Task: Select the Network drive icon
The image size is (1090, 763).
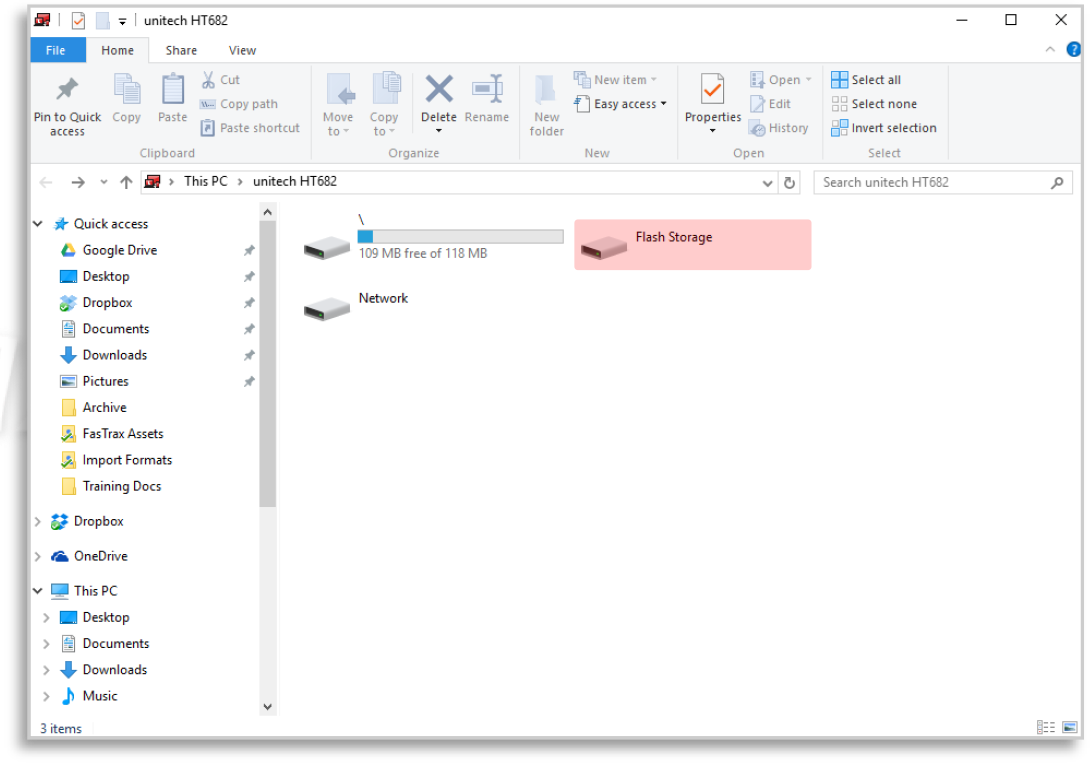Action: point(327,307)
